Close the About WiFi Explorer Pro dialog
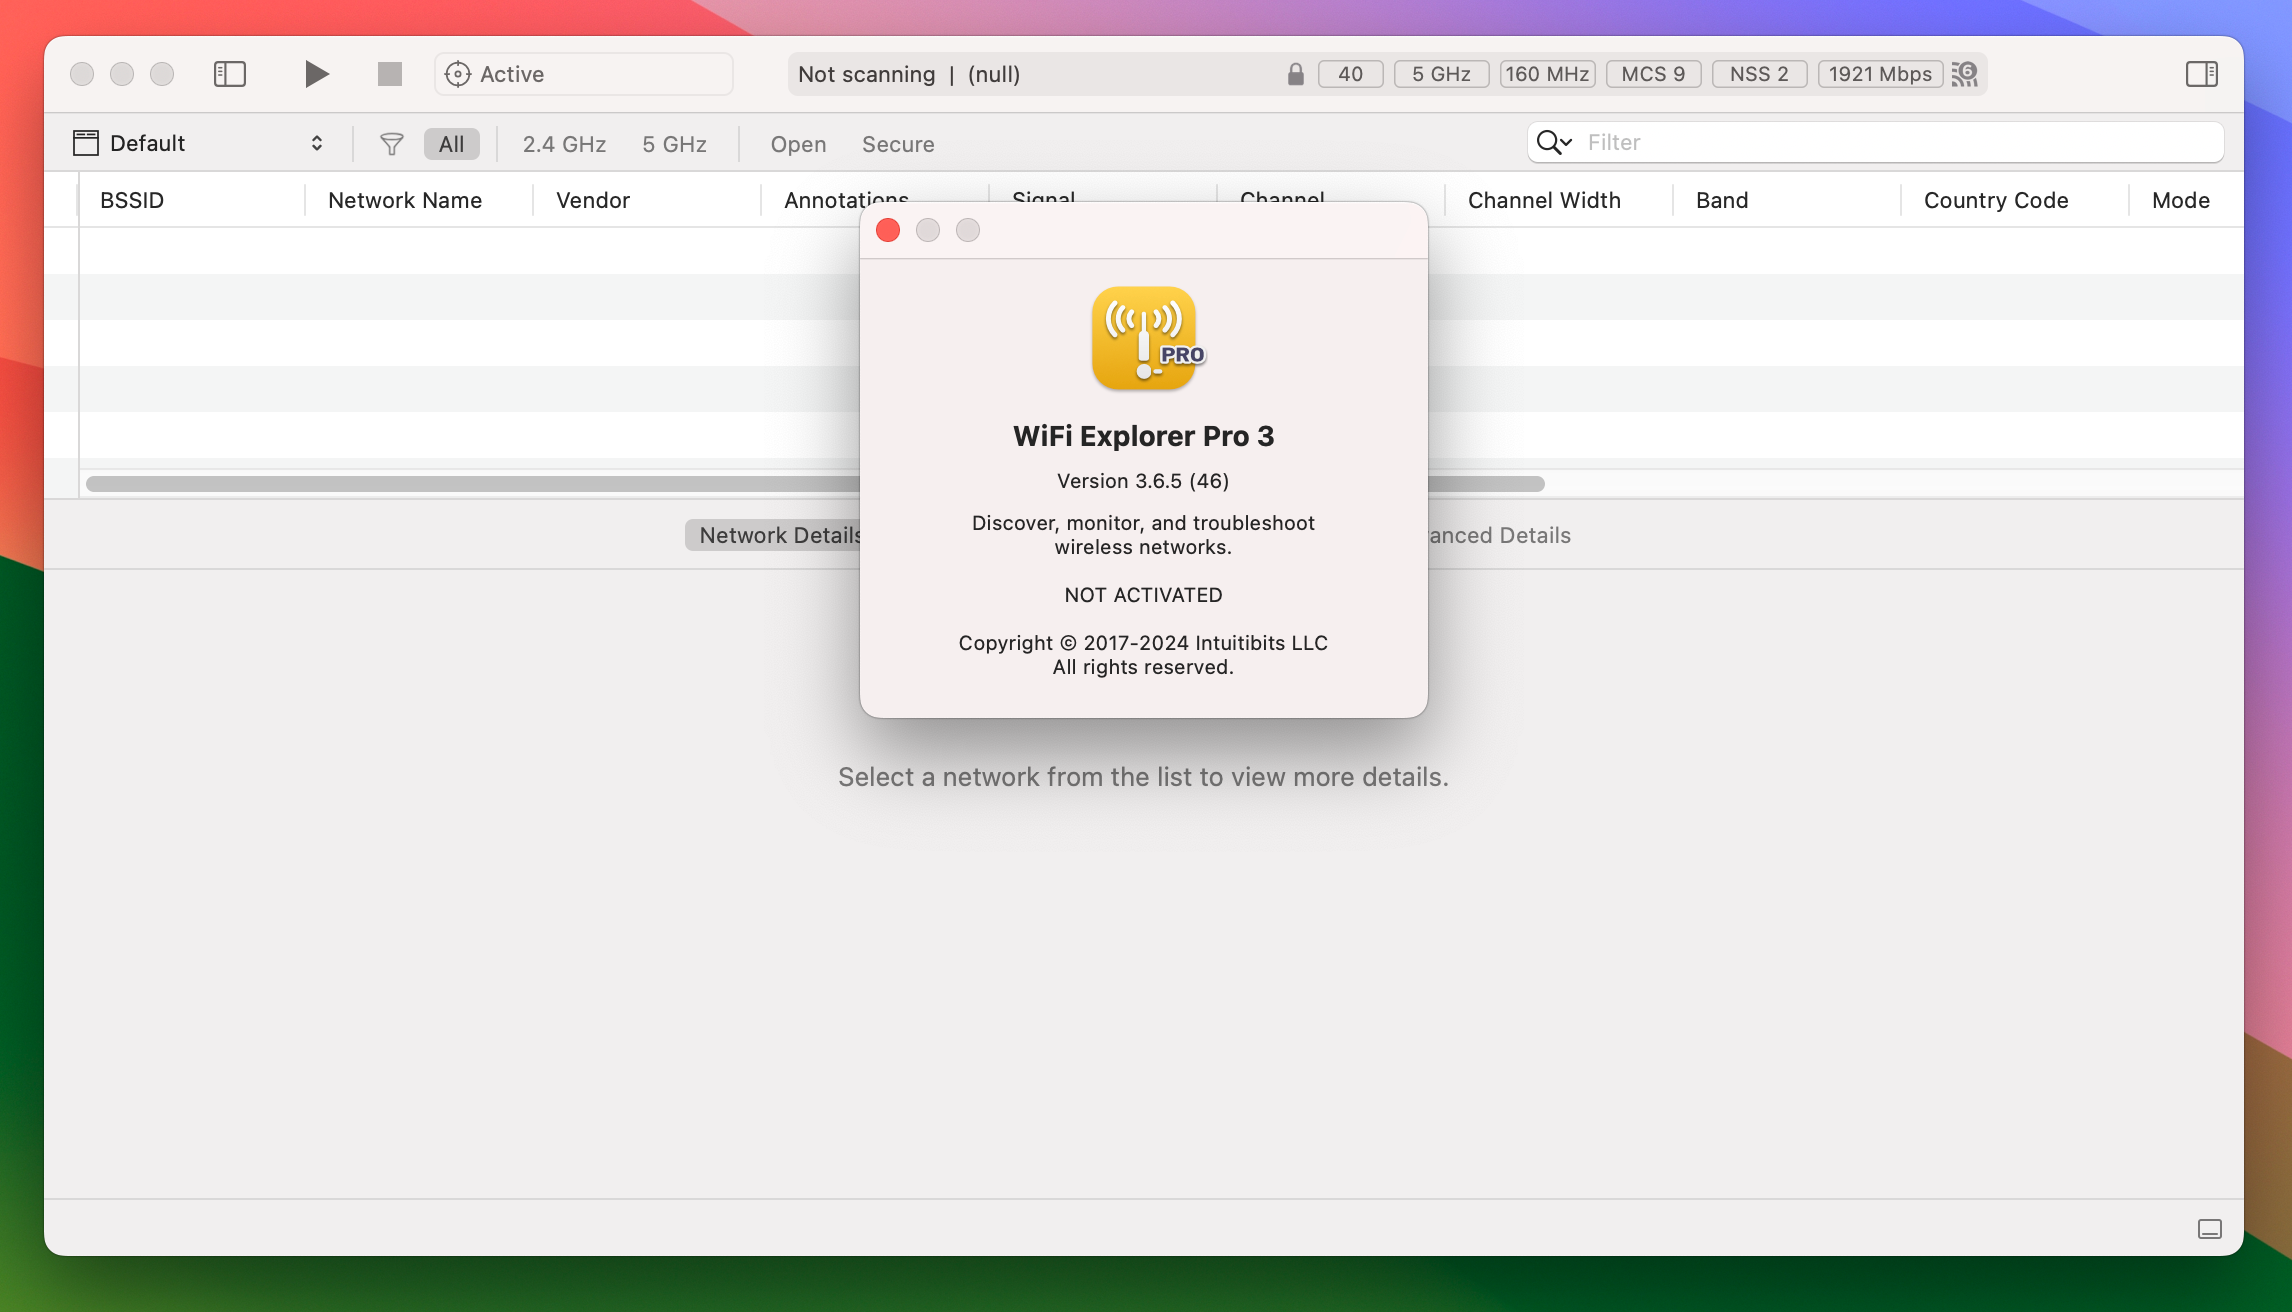Screen dimensions: 2292x1312 pos(888,230)
